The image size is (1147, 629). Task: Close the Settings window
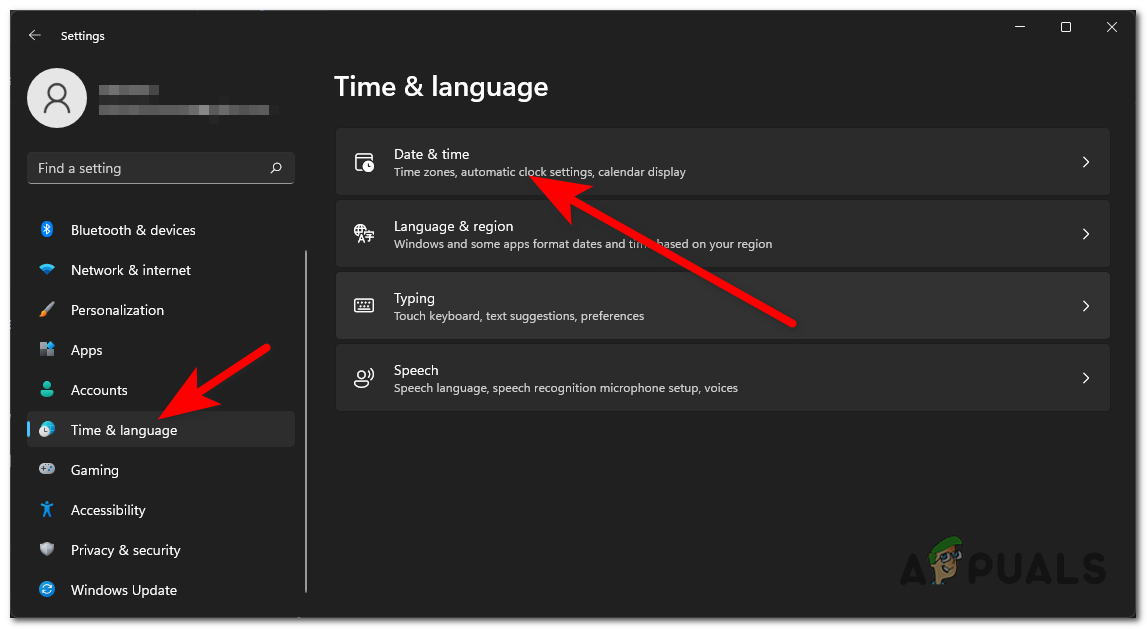point(1112,27)
